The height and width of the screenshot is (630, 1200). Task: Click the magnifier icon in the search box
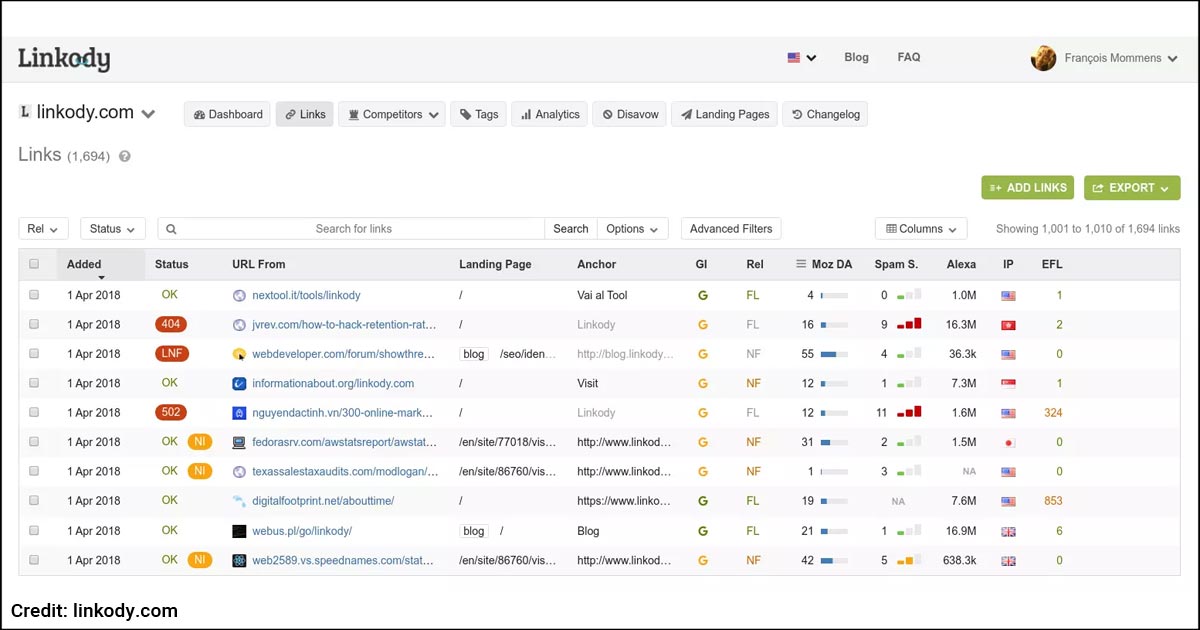(x=171, y=229)
